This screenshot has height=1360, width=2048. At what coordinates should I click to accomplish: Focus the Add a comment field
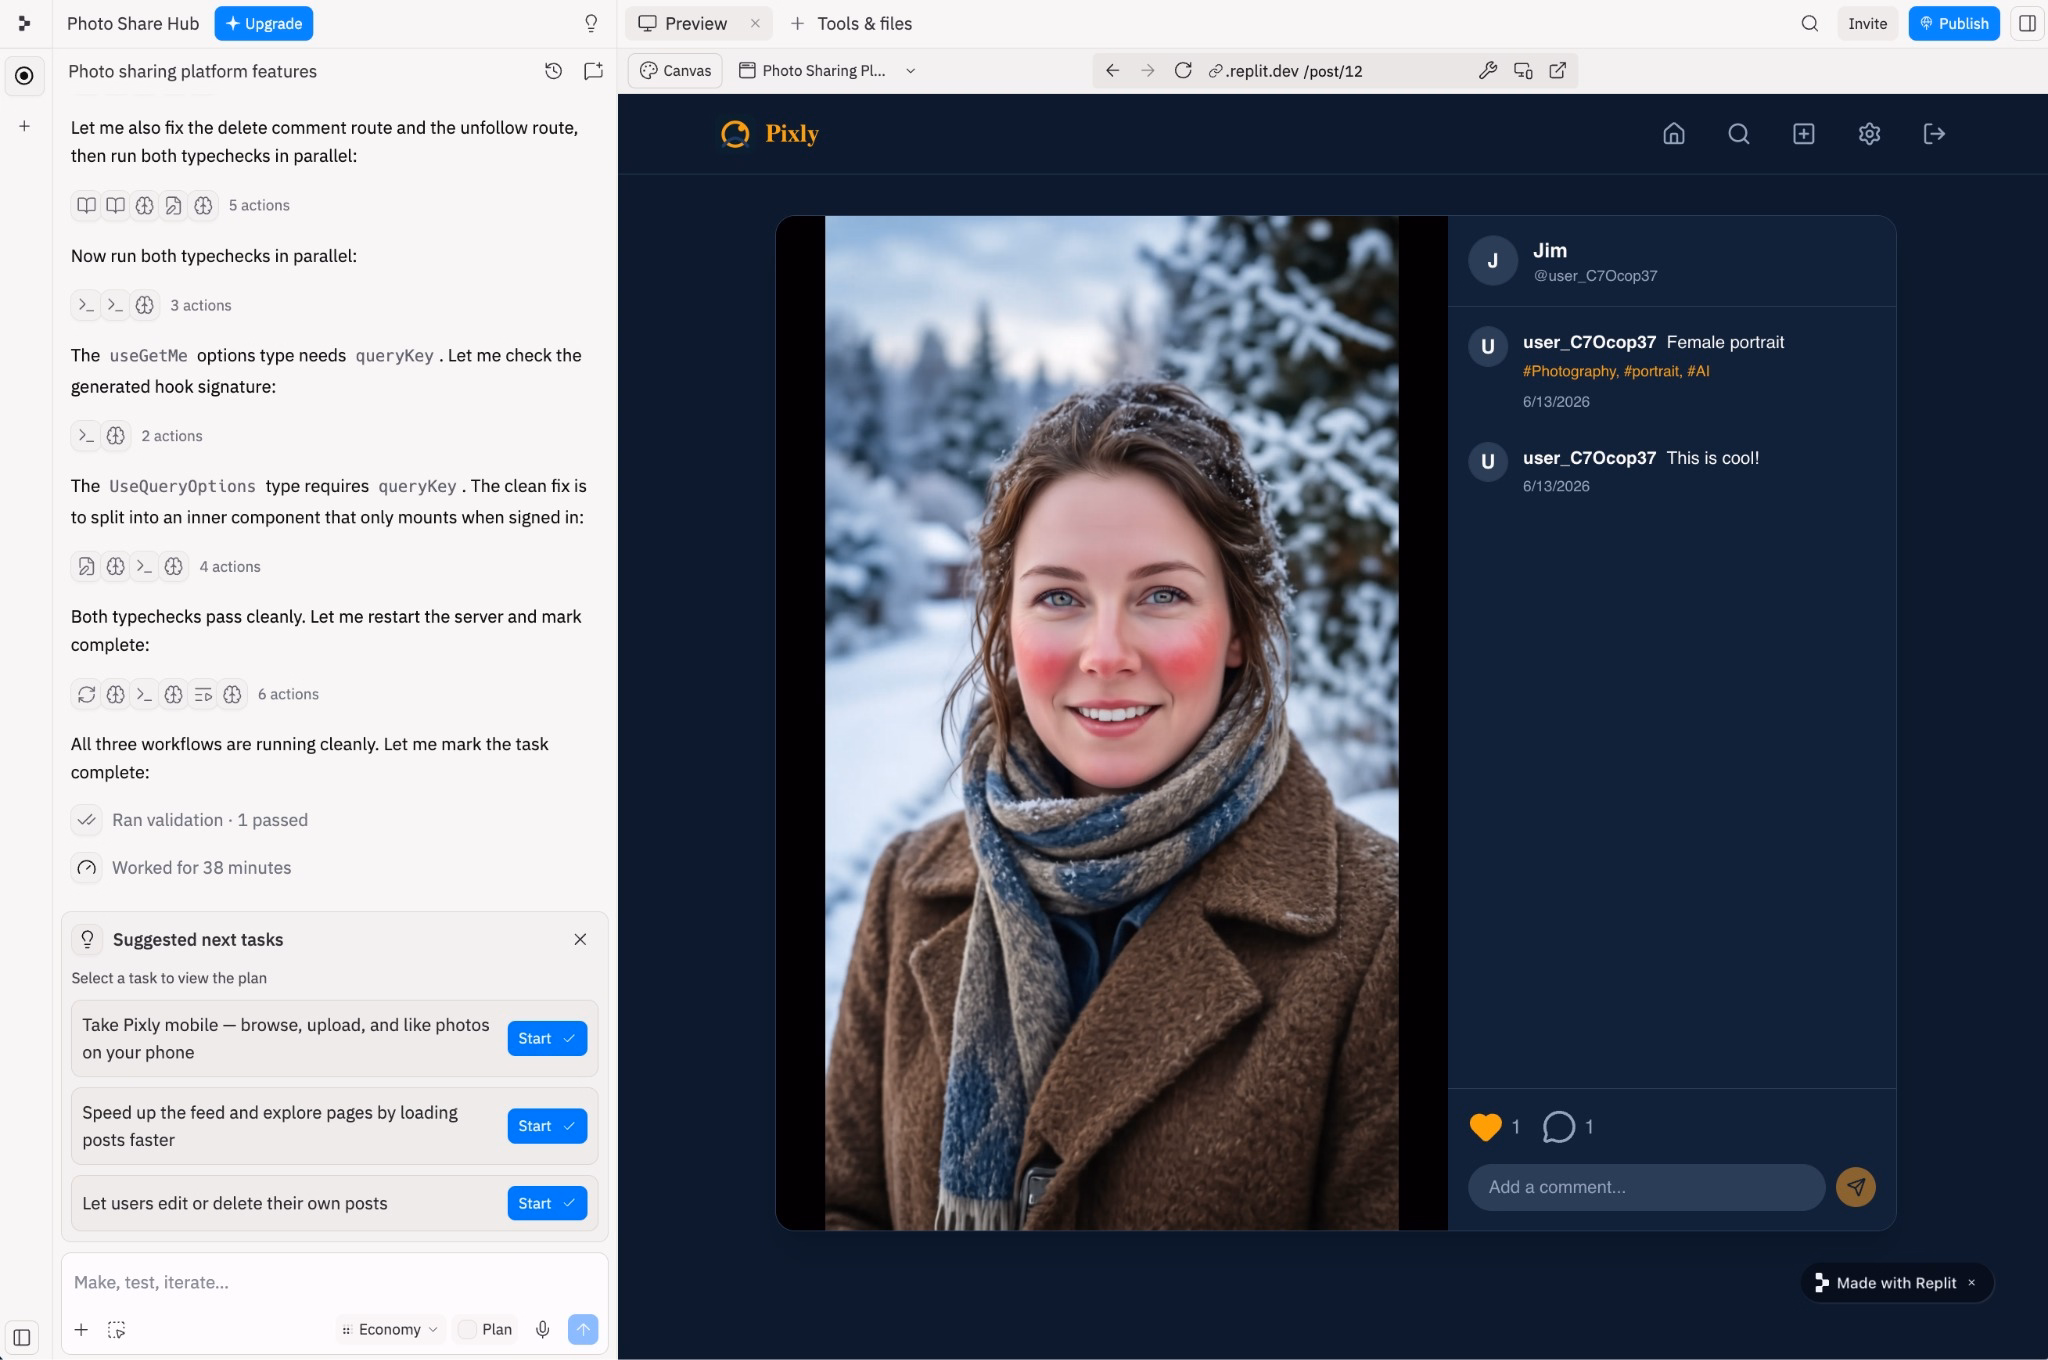[1646, 1187]
